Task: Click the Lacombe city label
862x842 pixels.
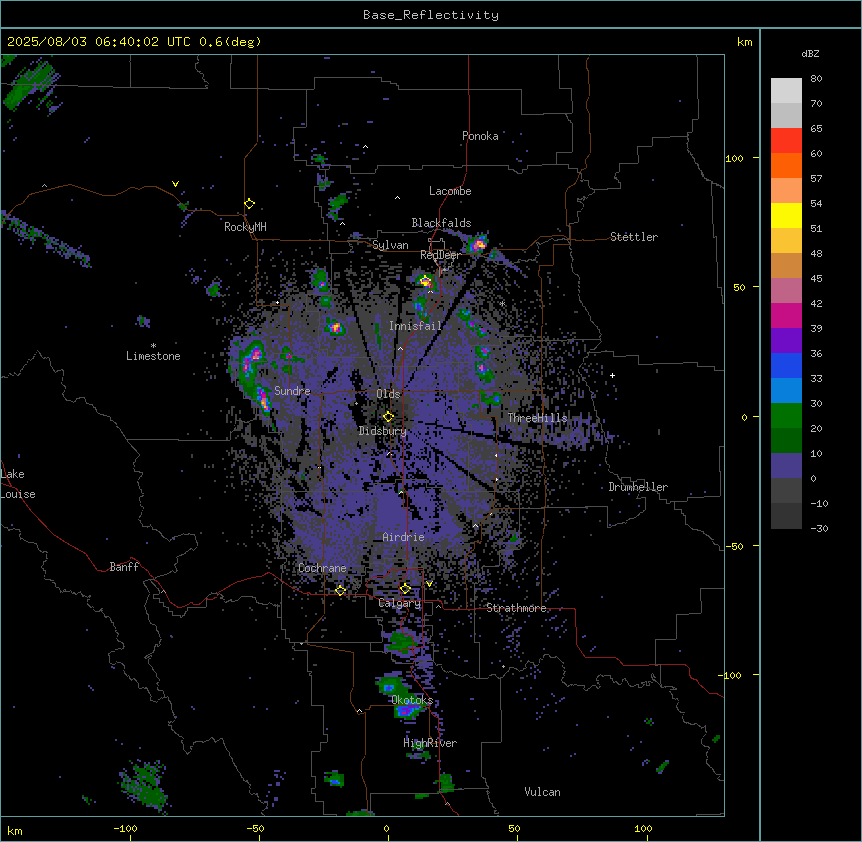Action: coord(450,191)
